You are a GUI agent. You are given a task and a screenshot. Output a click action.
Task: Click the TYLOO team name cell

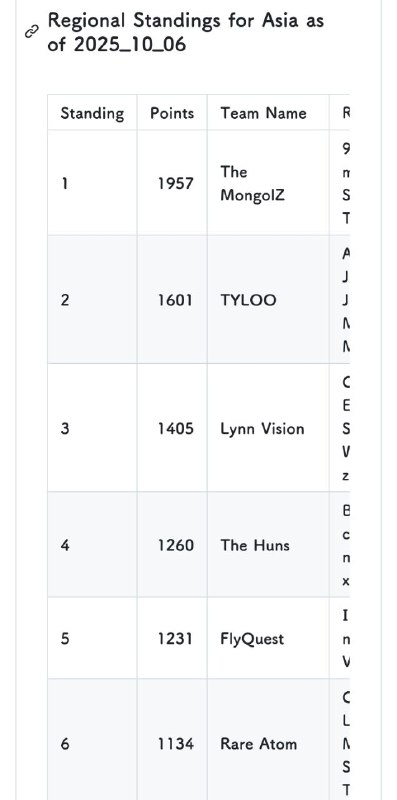[268, 299]
